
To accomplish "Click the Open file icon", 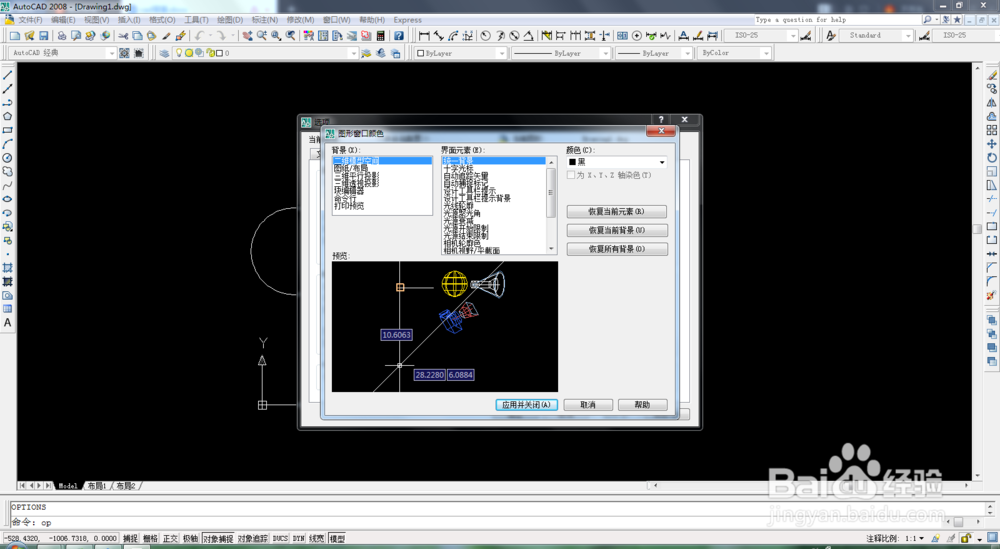I will click(x=29, y=36).
